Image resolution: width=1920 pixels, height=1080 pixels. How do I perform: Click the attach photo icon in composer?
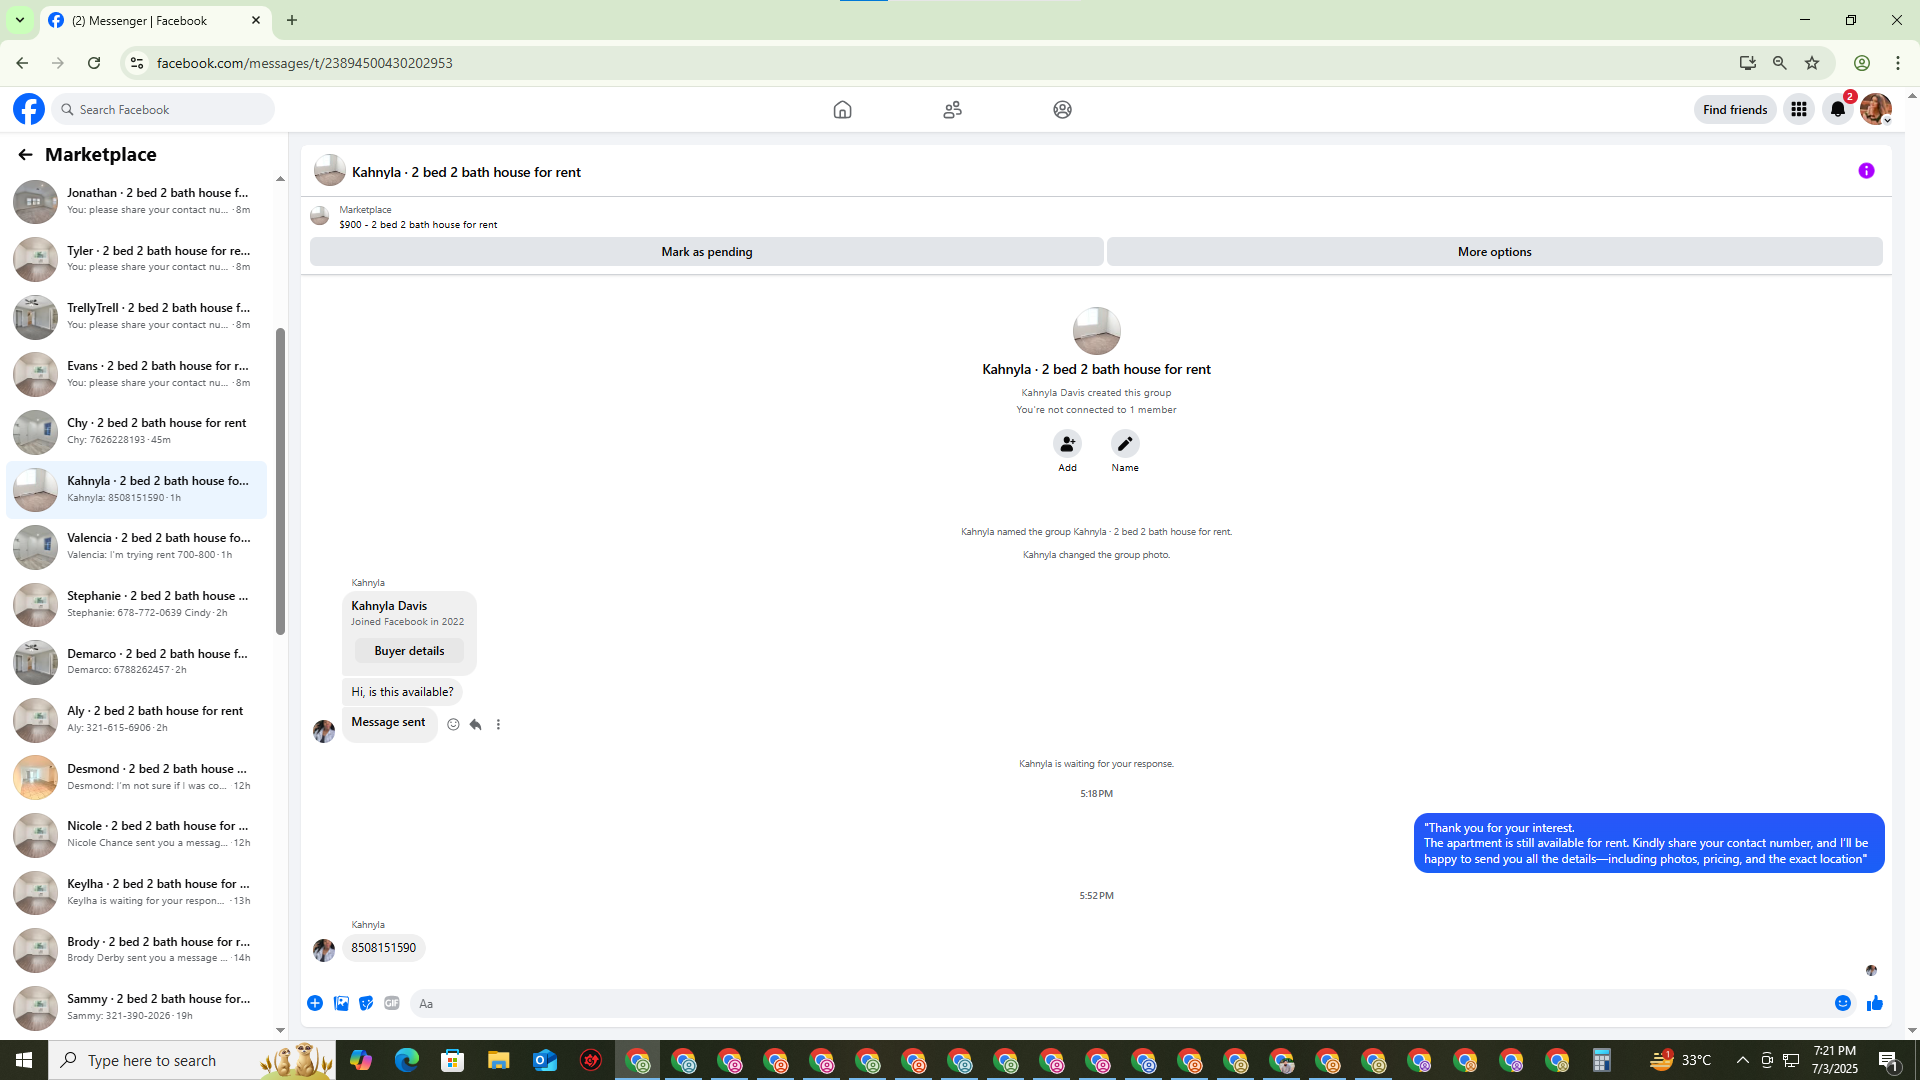[341, 1003]
